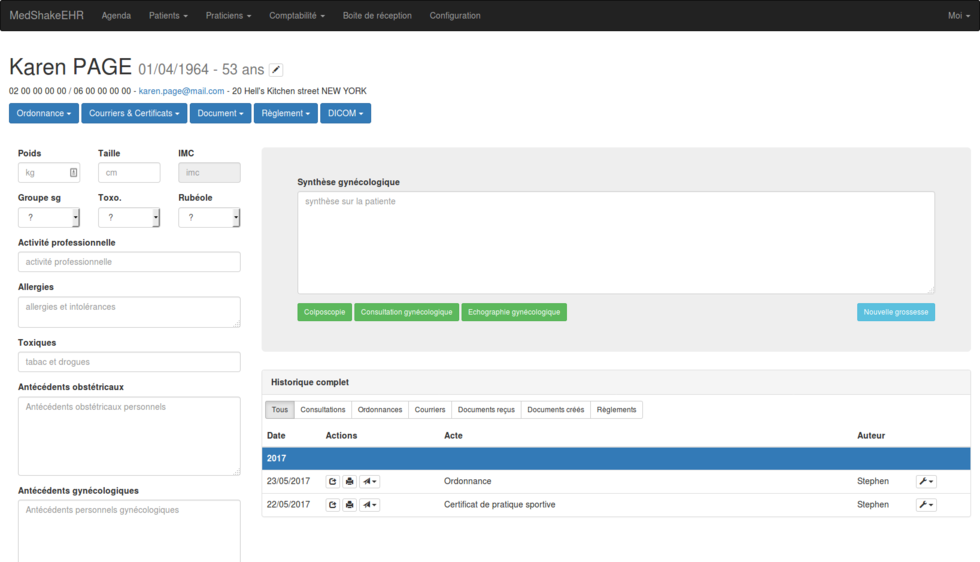Screen dimensions: 980x562
Task: Open send menu for the Ordonnance row
Action: 369,482
